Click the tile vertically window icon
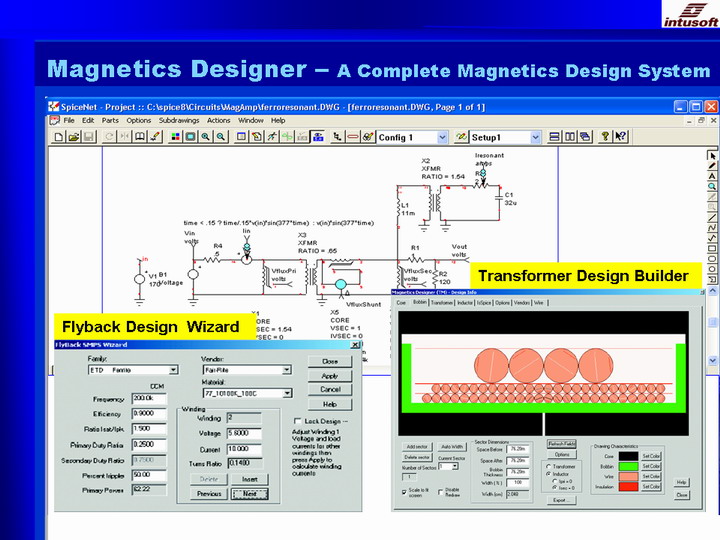720x540 pixels. 569,137
